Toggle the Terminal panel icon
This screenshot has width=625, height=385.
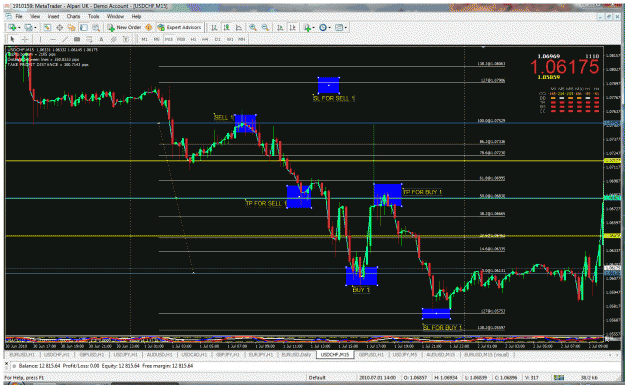(x=84, y=28)
